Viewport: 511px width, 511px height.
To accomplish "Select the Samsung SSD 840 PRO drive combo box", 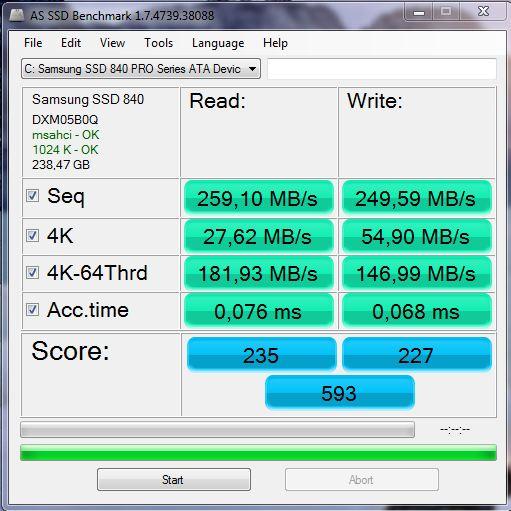I will point(141,69).
